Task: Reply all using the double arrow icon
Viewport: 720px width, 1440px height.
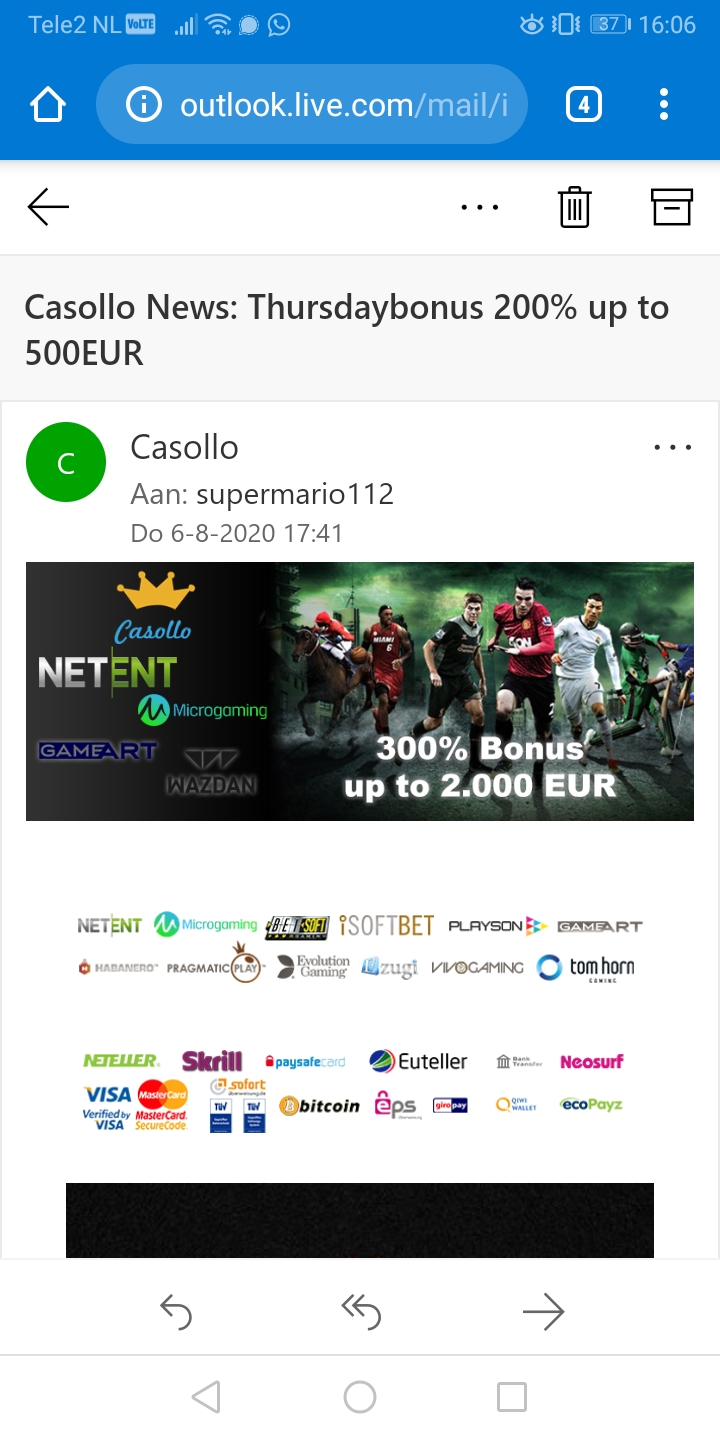Action: (360, 1312)
